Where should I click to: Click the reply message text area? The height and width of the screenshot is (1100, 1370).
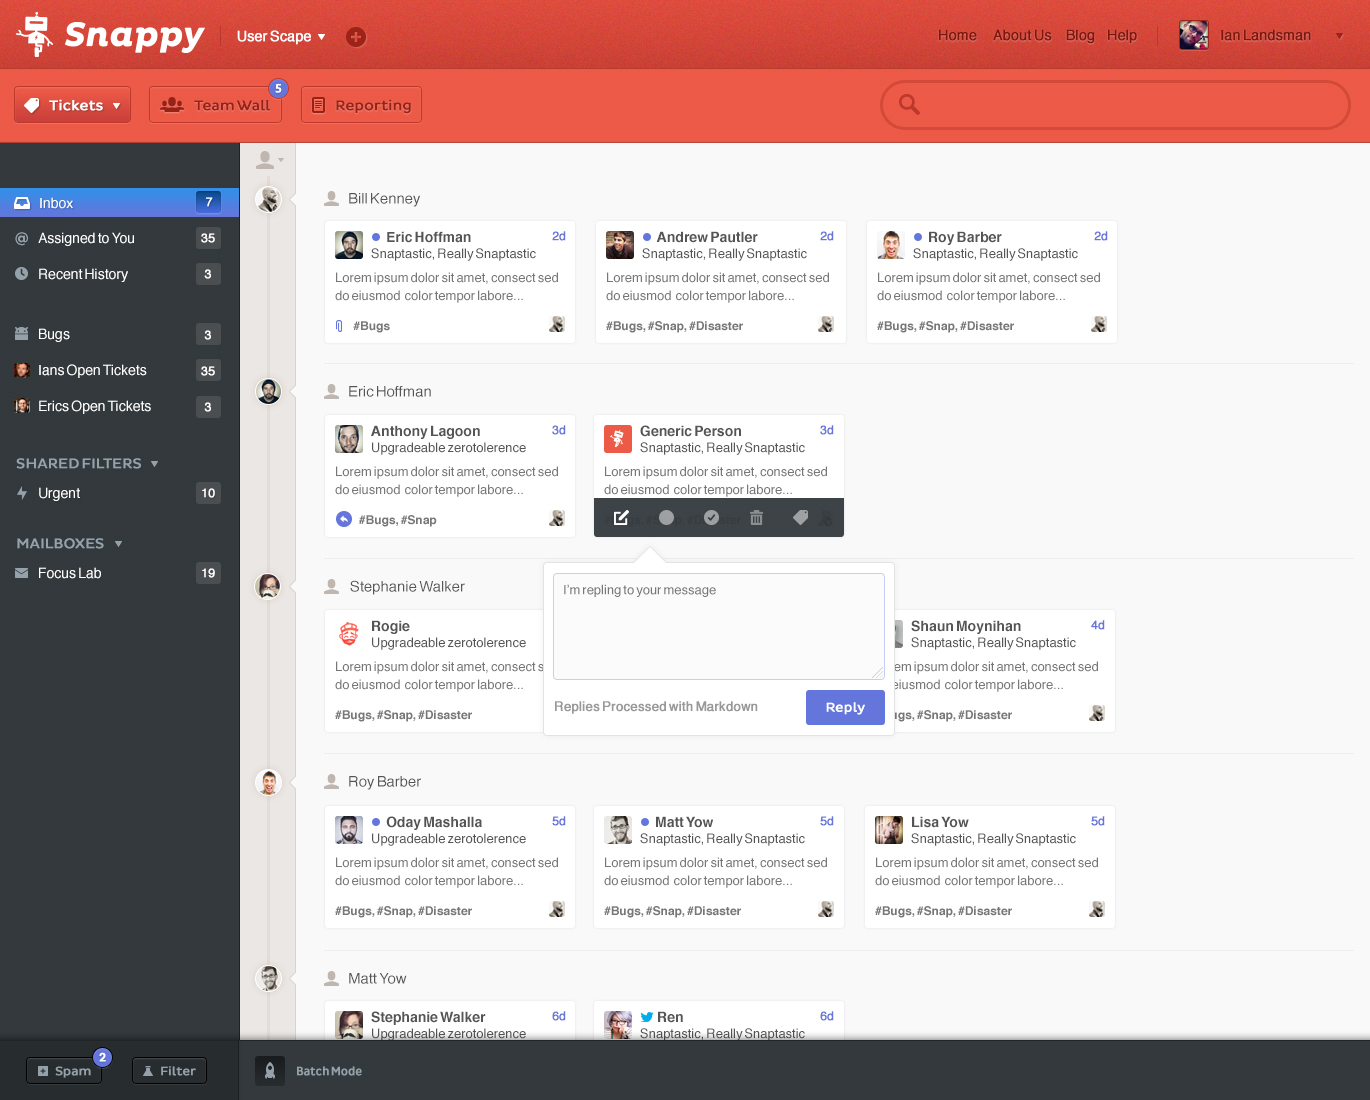[x=719, y=626]
